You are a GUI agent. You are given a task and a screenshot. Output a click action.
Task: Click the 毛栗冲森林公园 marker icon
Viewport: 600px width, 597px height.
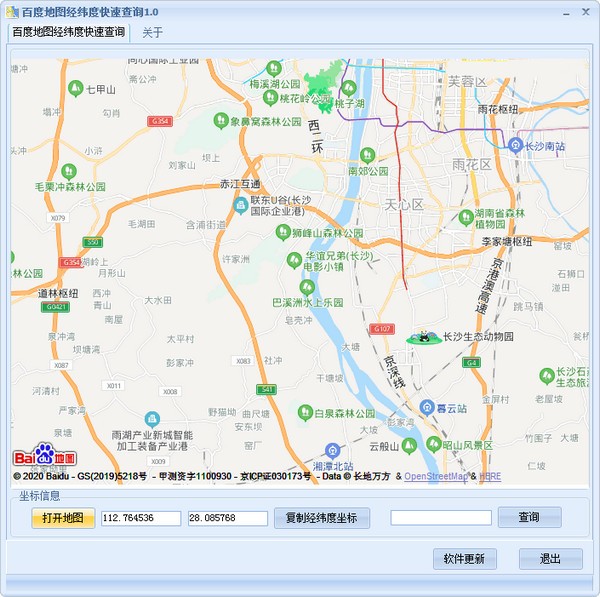(x=69, y=171)
